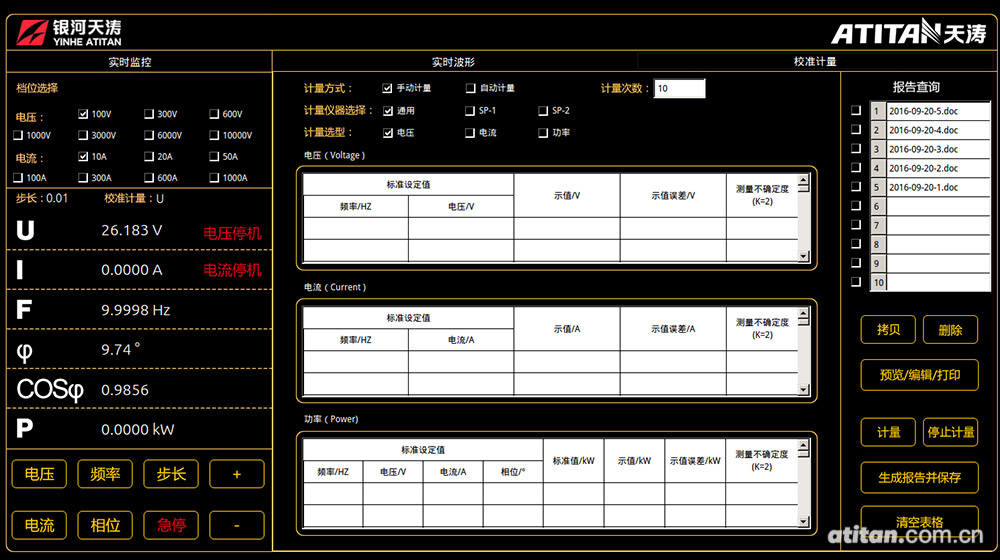Check the SP-1 instrument option
Screen dimensions: 1000x560
click(471, 111)
